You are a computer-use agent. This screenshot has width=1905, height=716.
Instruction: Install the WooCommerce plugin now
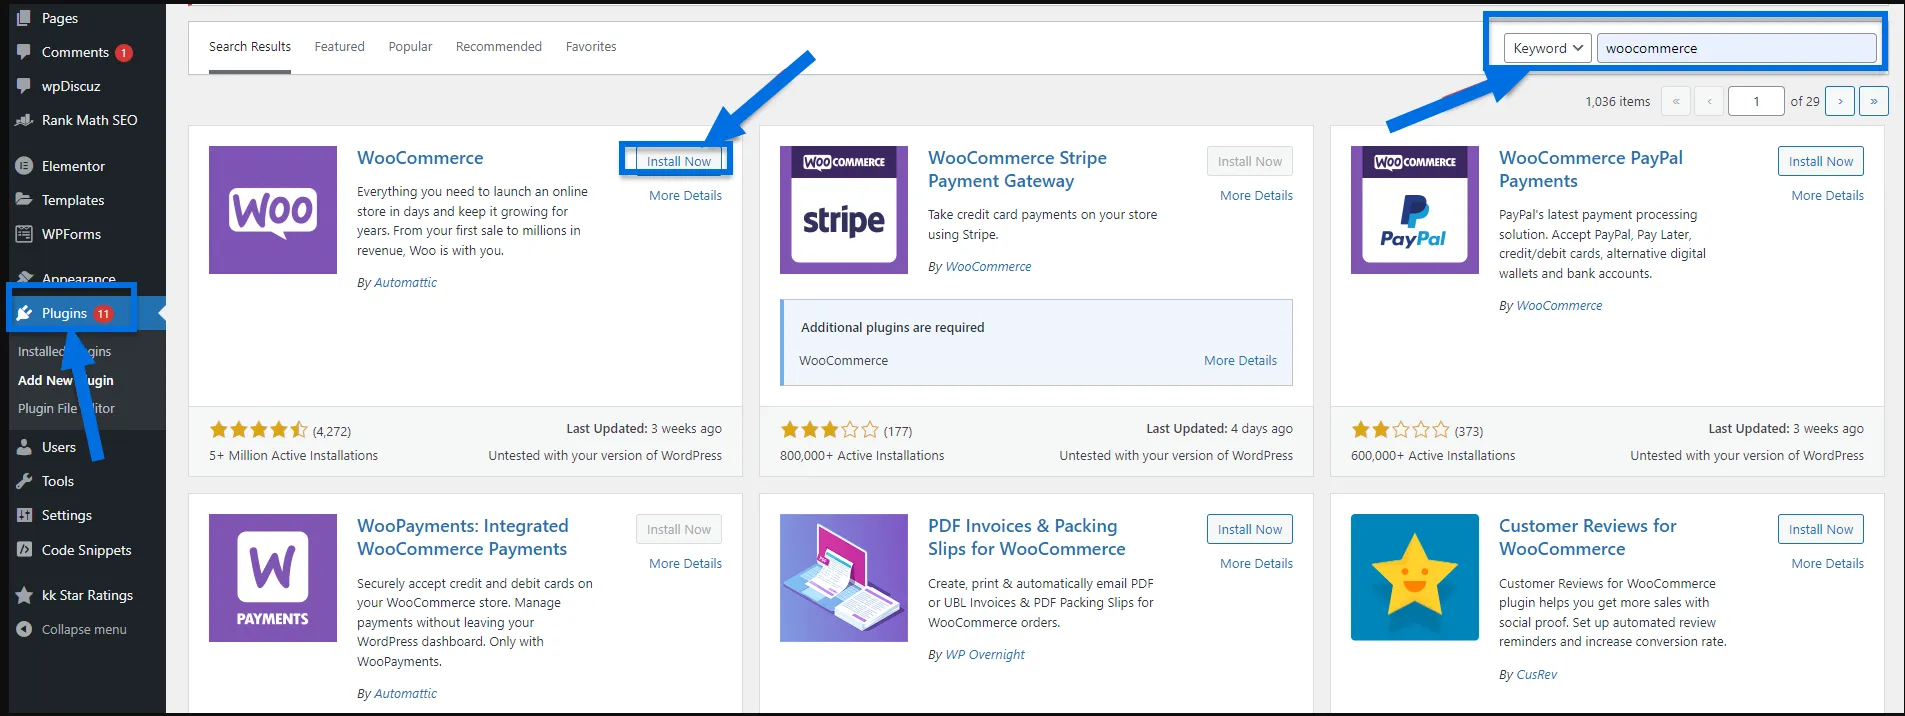point(679,161)
